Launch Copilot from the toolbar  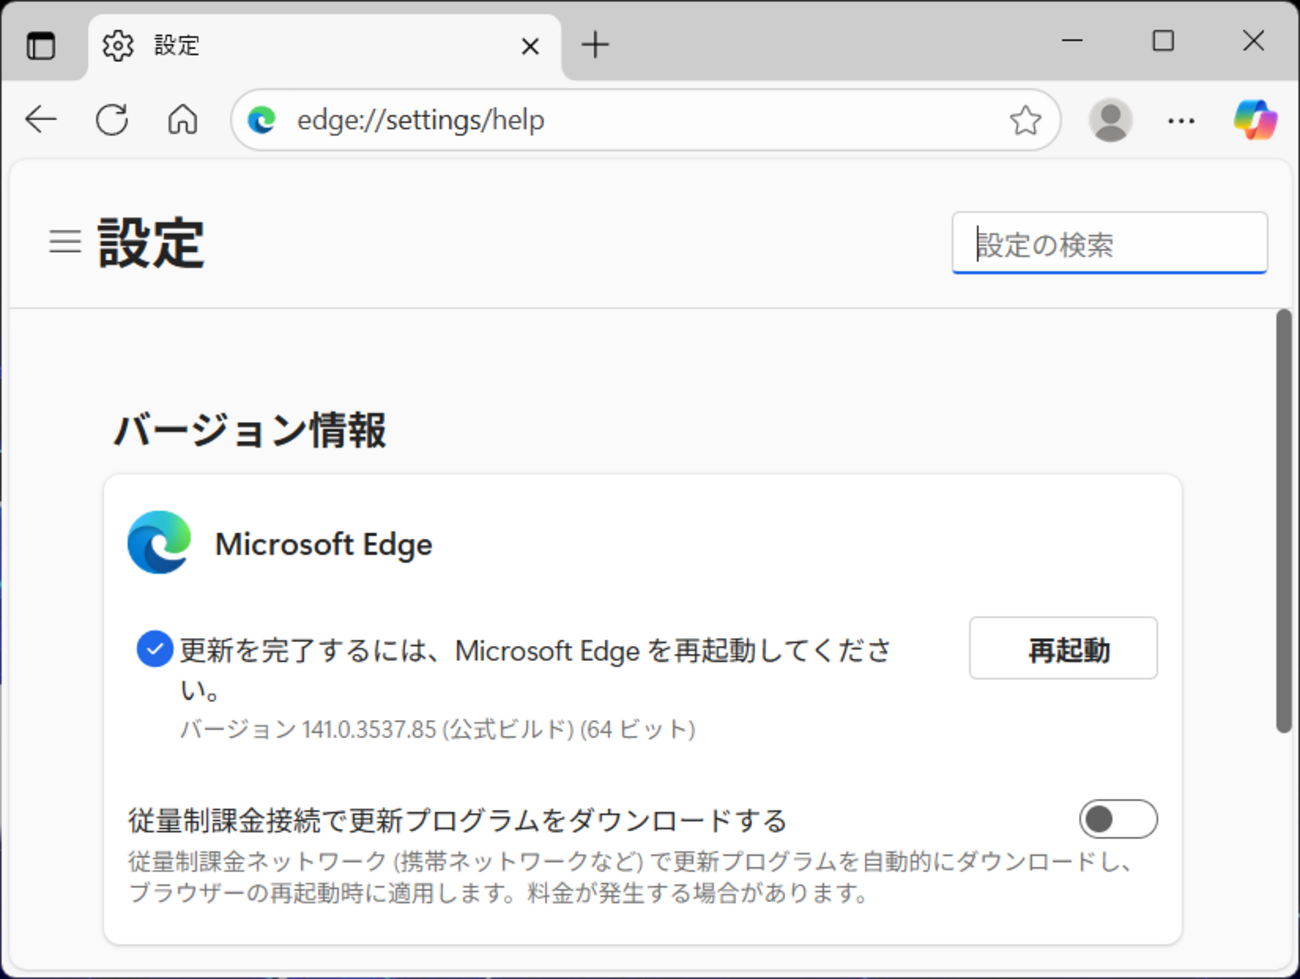(1255, 120)
